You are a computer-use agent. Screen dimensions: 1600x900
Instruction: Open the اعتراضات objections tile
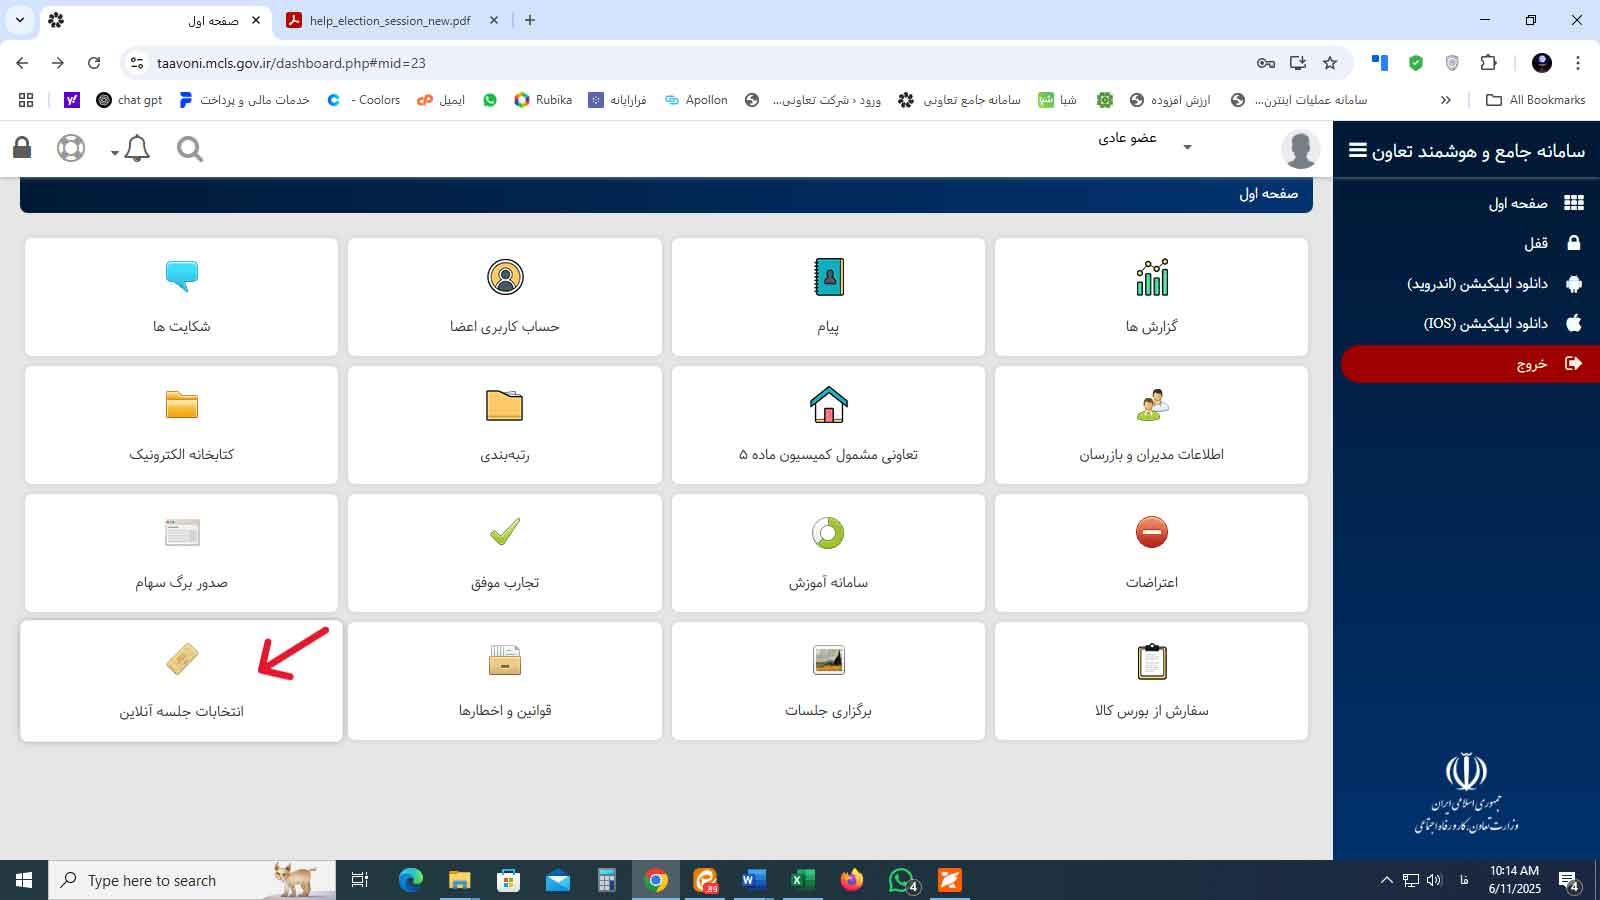click(1151, 552)
